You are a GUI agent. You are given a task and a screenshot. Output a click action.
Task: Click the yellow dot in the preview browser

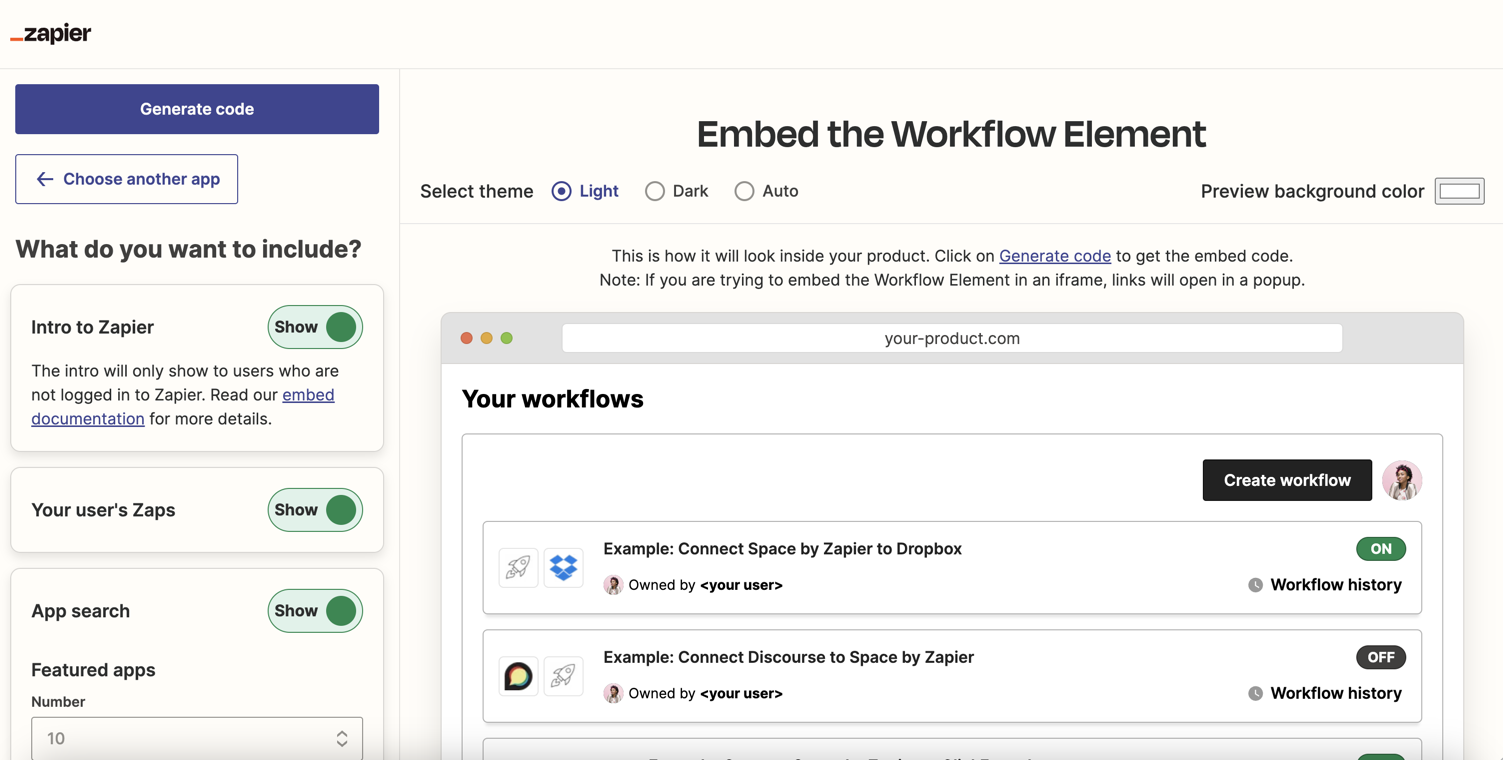(x=487, y=338)
